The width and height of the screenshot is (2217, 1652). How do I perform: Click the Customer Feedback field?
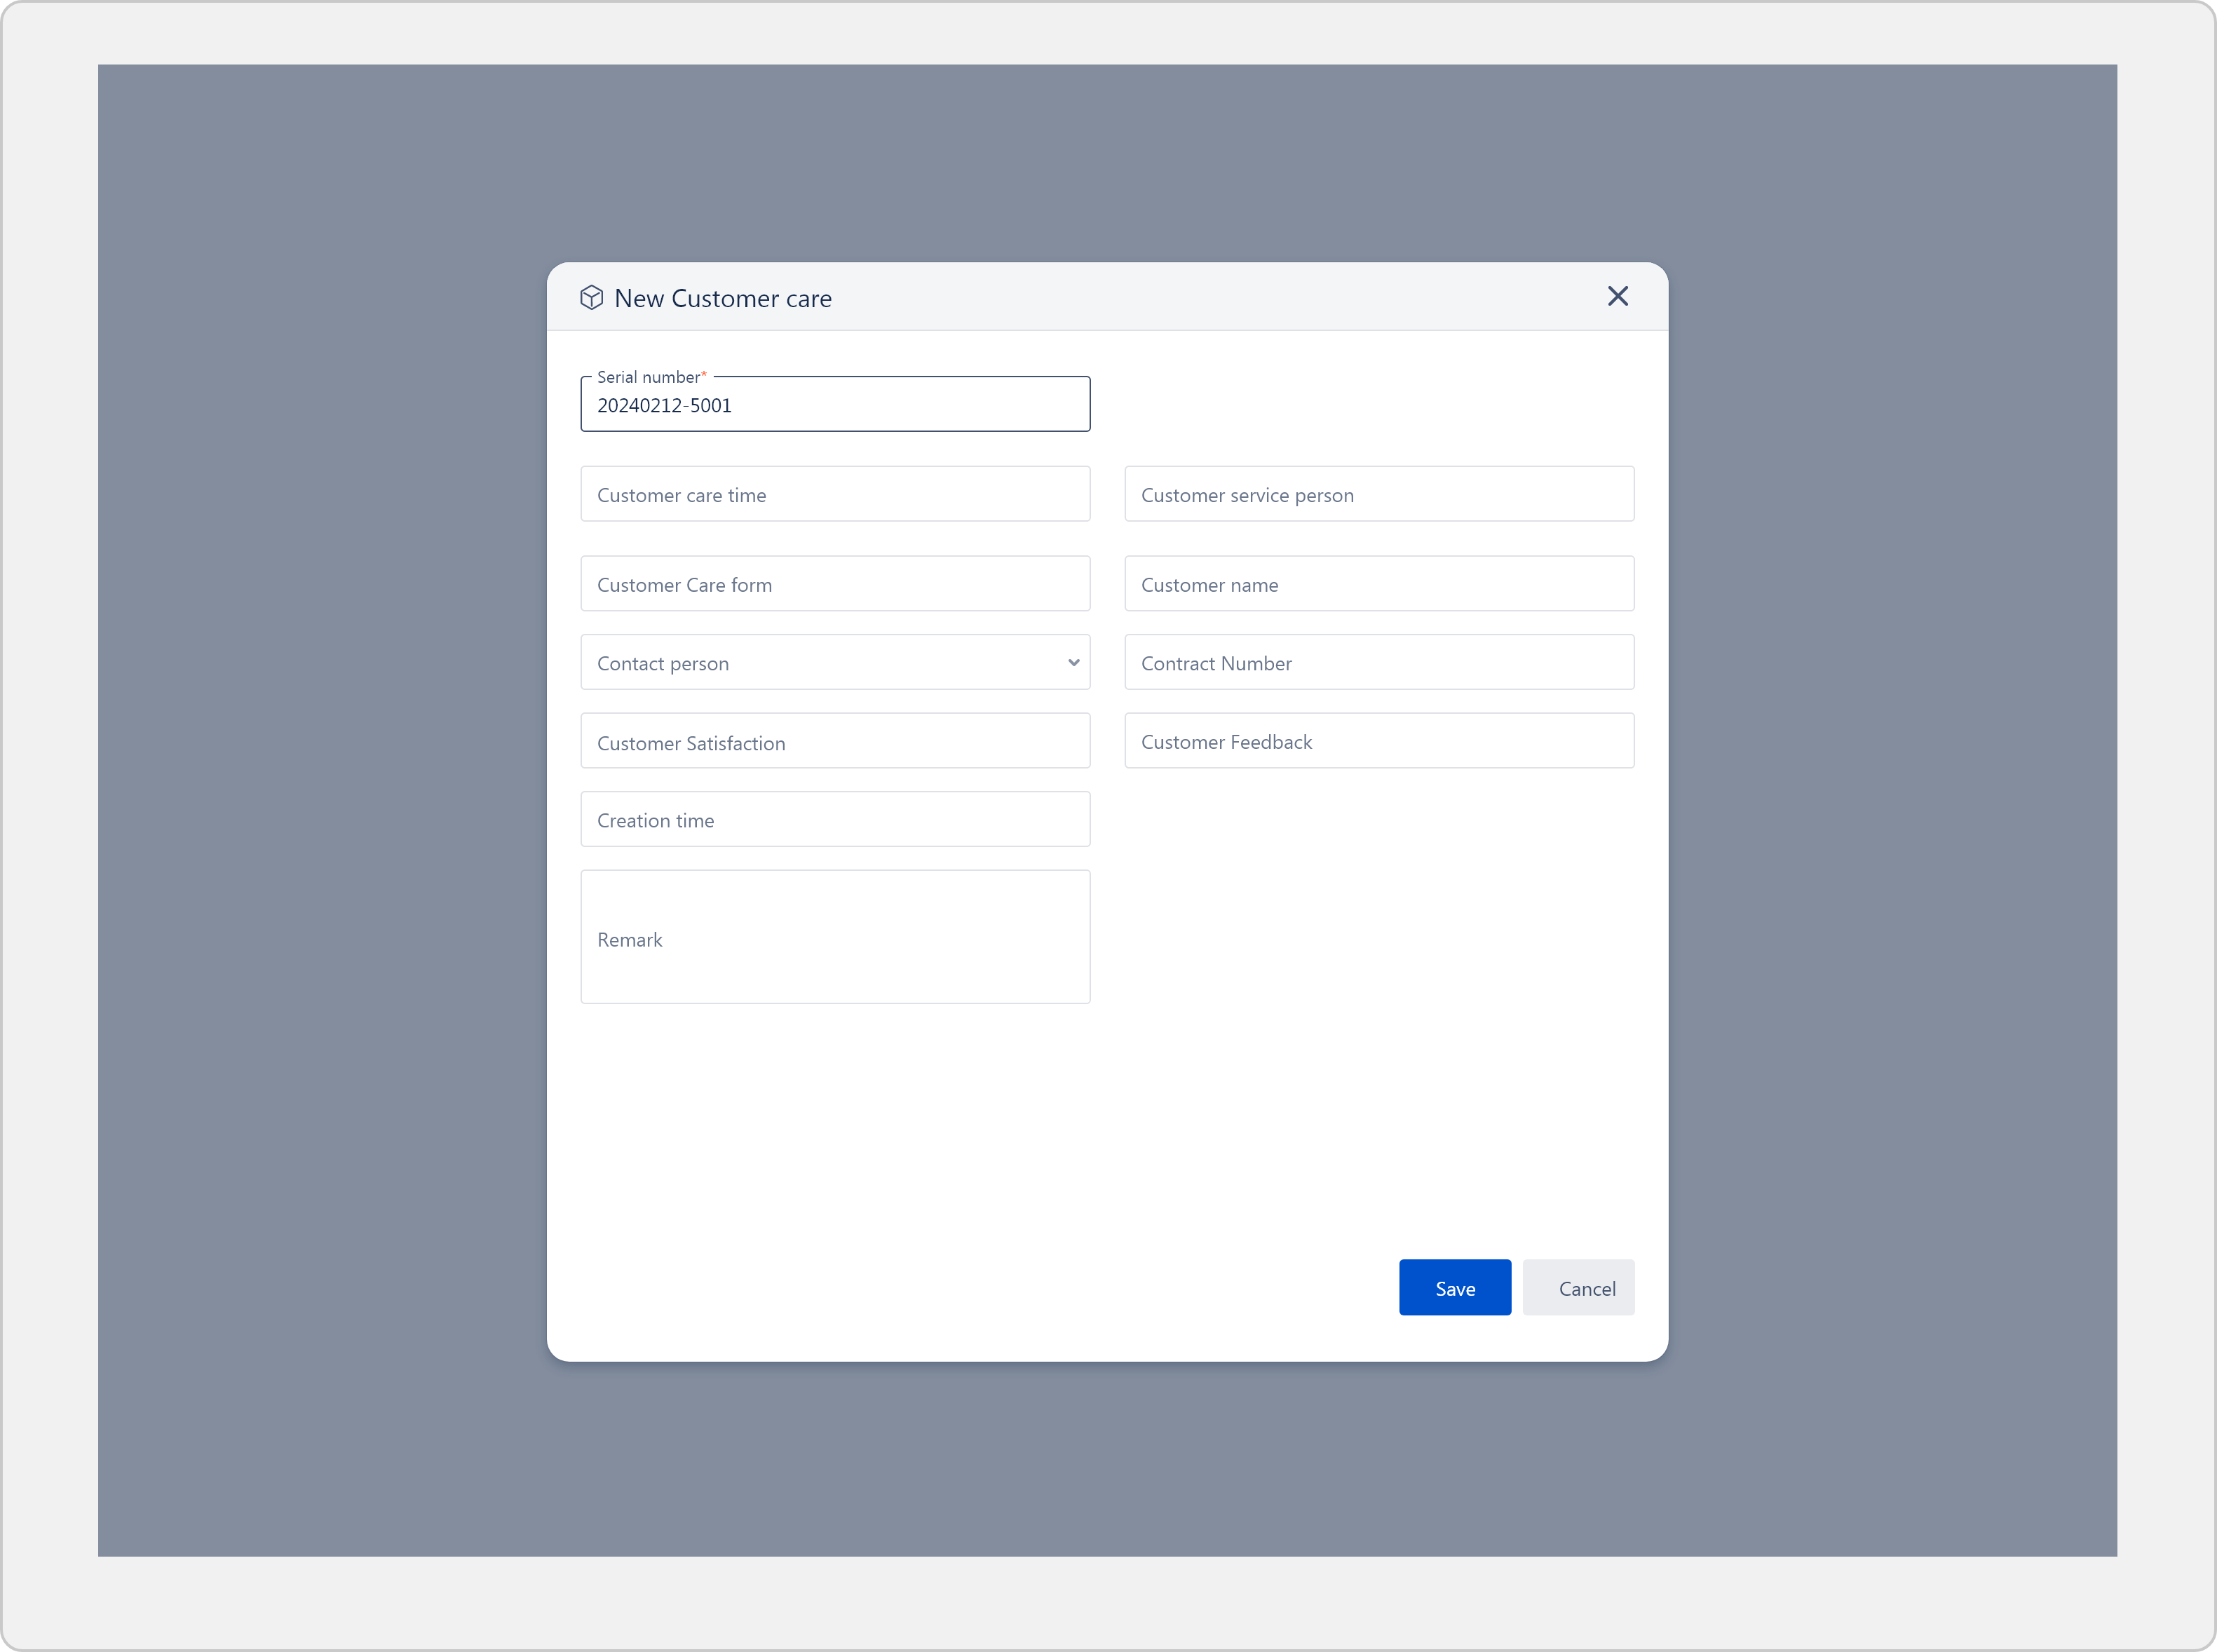click(1379, 741)
